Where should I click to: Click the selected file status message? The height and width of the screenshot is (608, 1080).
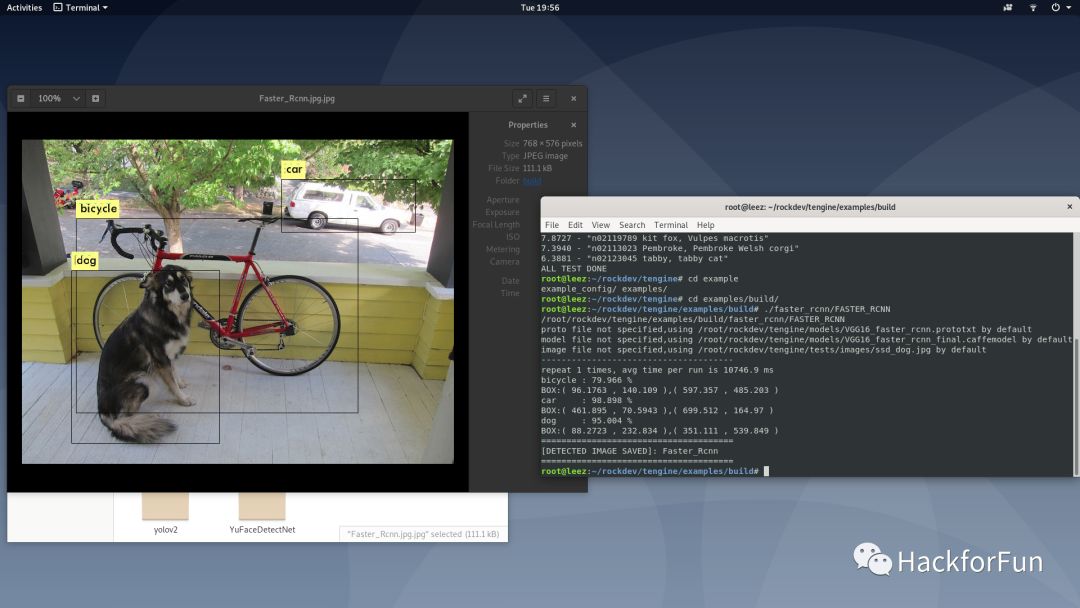423,534
